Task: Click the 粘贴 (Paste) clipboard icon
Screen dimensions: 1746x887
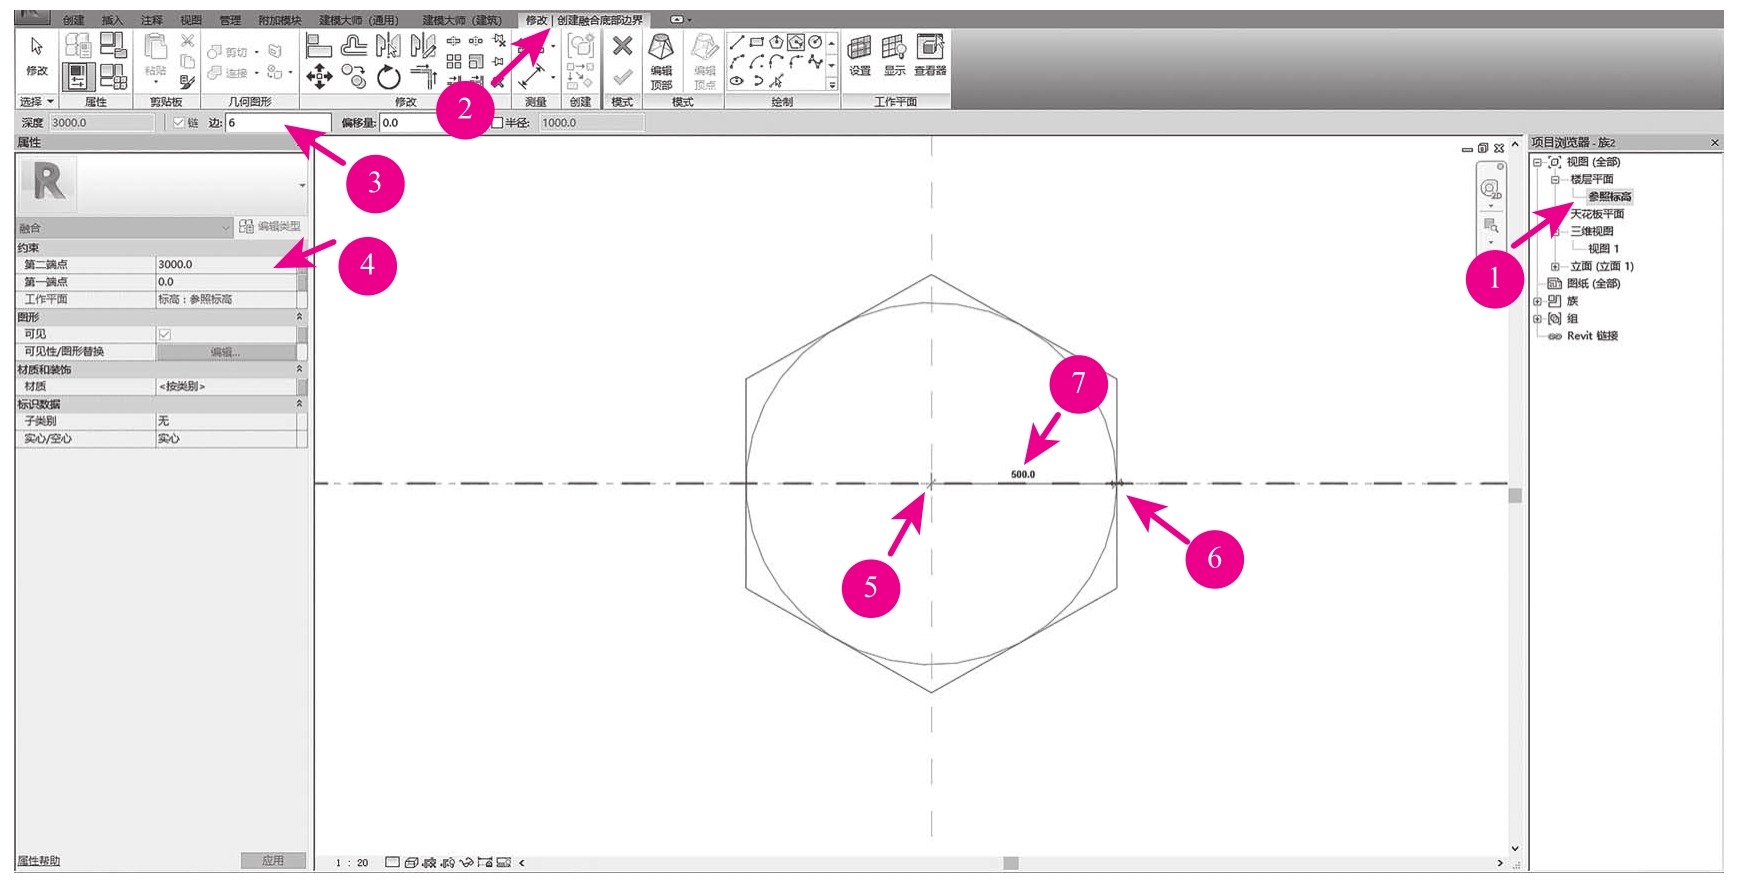Action: (x=155, y=48)
